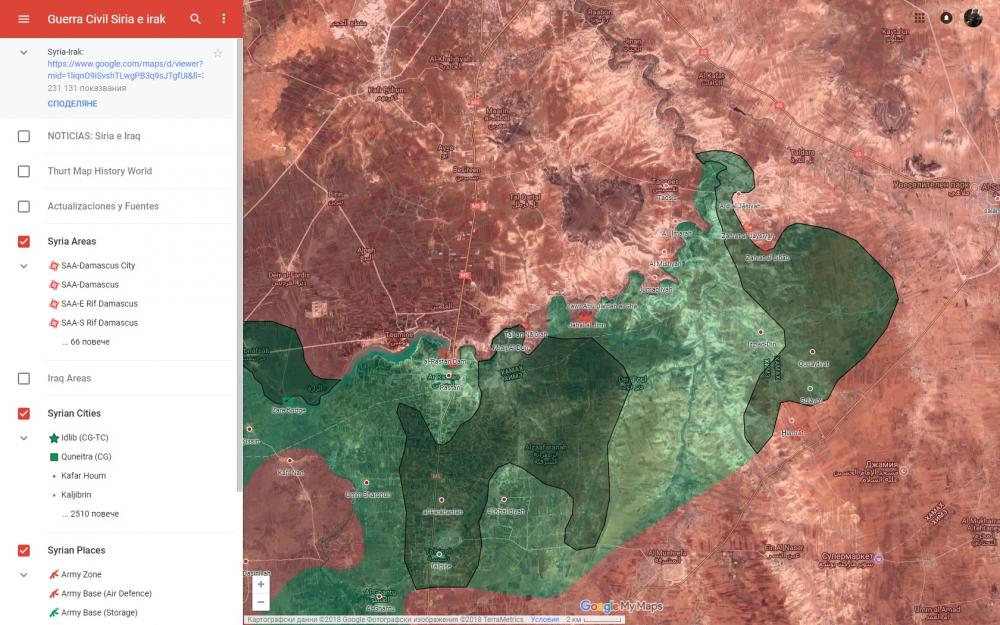Check the Iraq Areas layer
Screen dimensions: 1000x625
24,379
